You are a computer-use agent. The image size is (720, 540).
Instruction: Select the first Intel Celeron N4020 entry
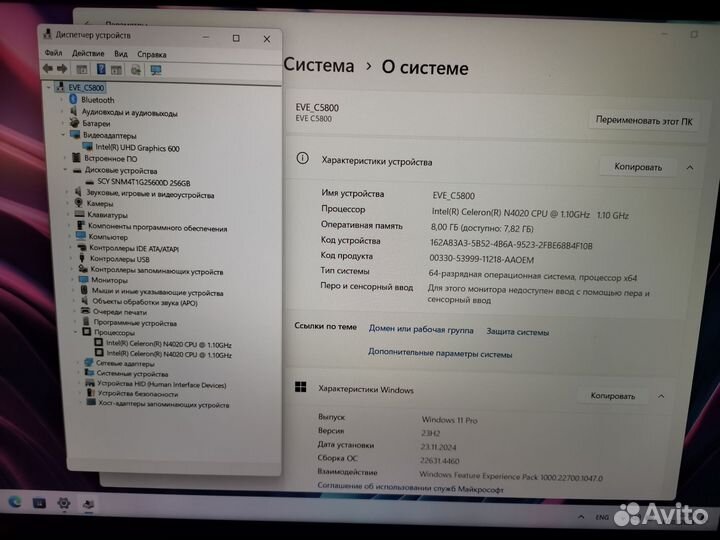point(169,344)
